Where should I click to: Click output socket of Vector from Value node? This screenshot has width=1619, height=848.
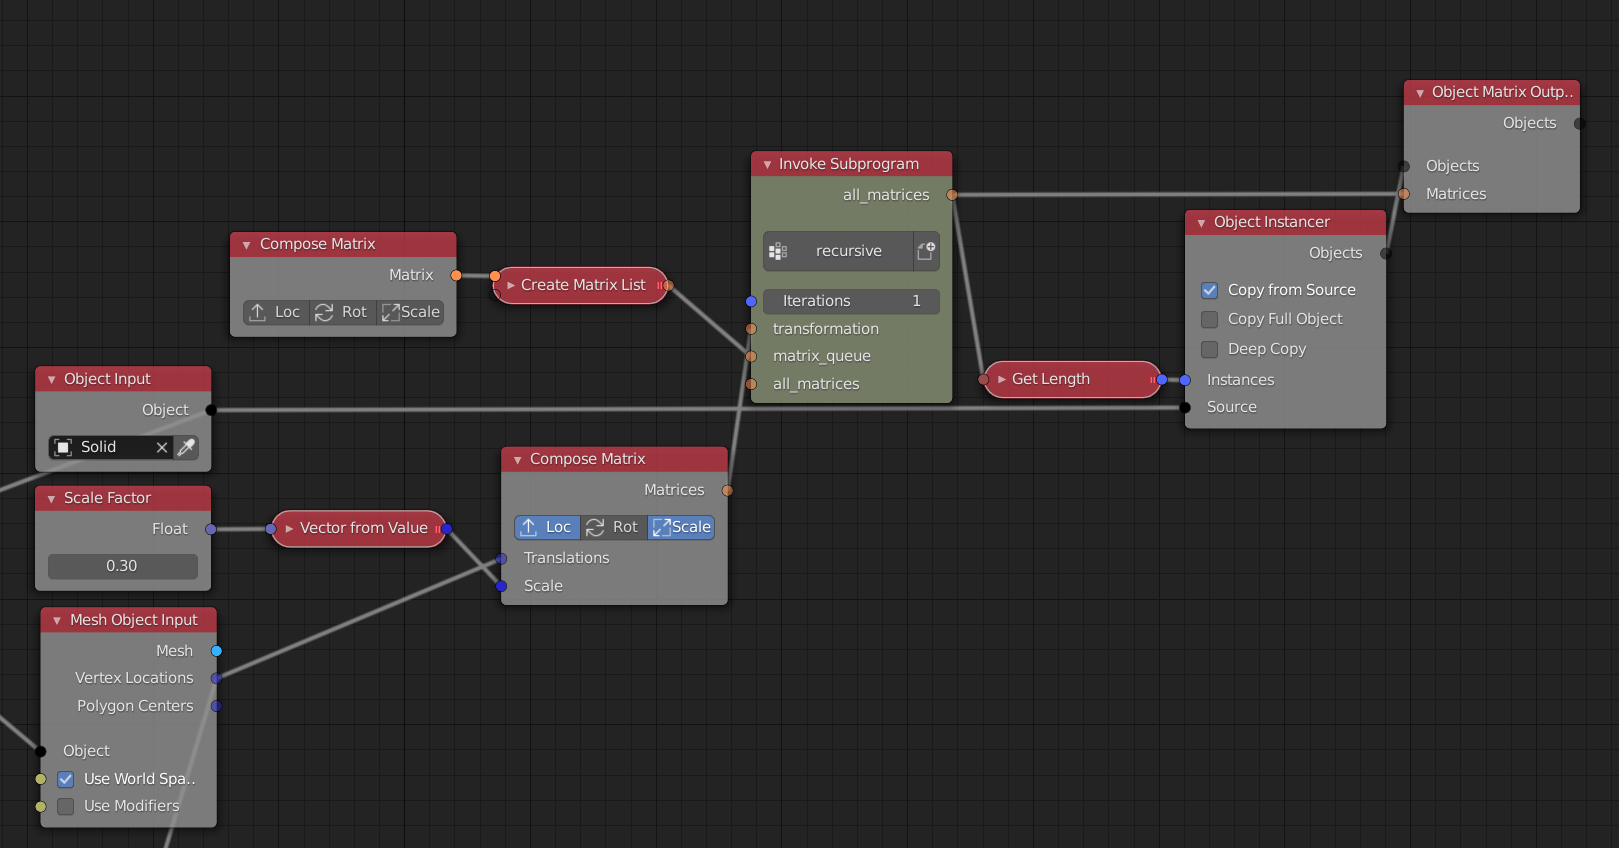point(447,529)
